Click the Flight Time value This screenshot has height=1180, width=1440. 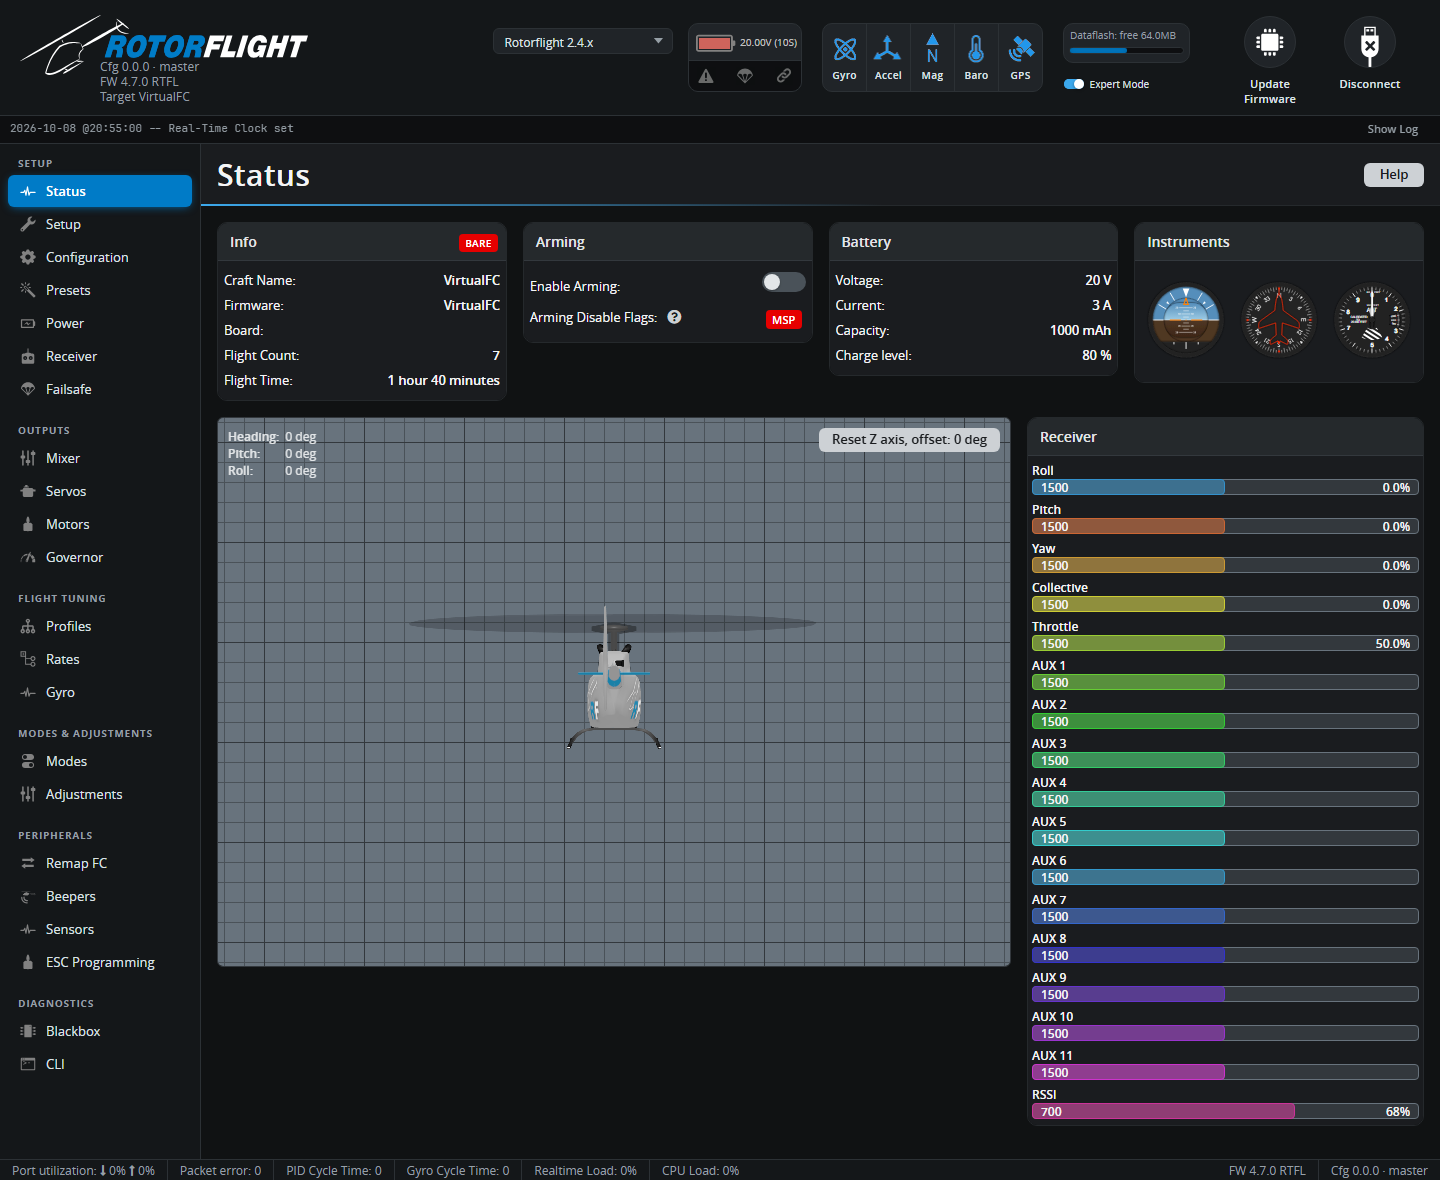pos(444,380)
